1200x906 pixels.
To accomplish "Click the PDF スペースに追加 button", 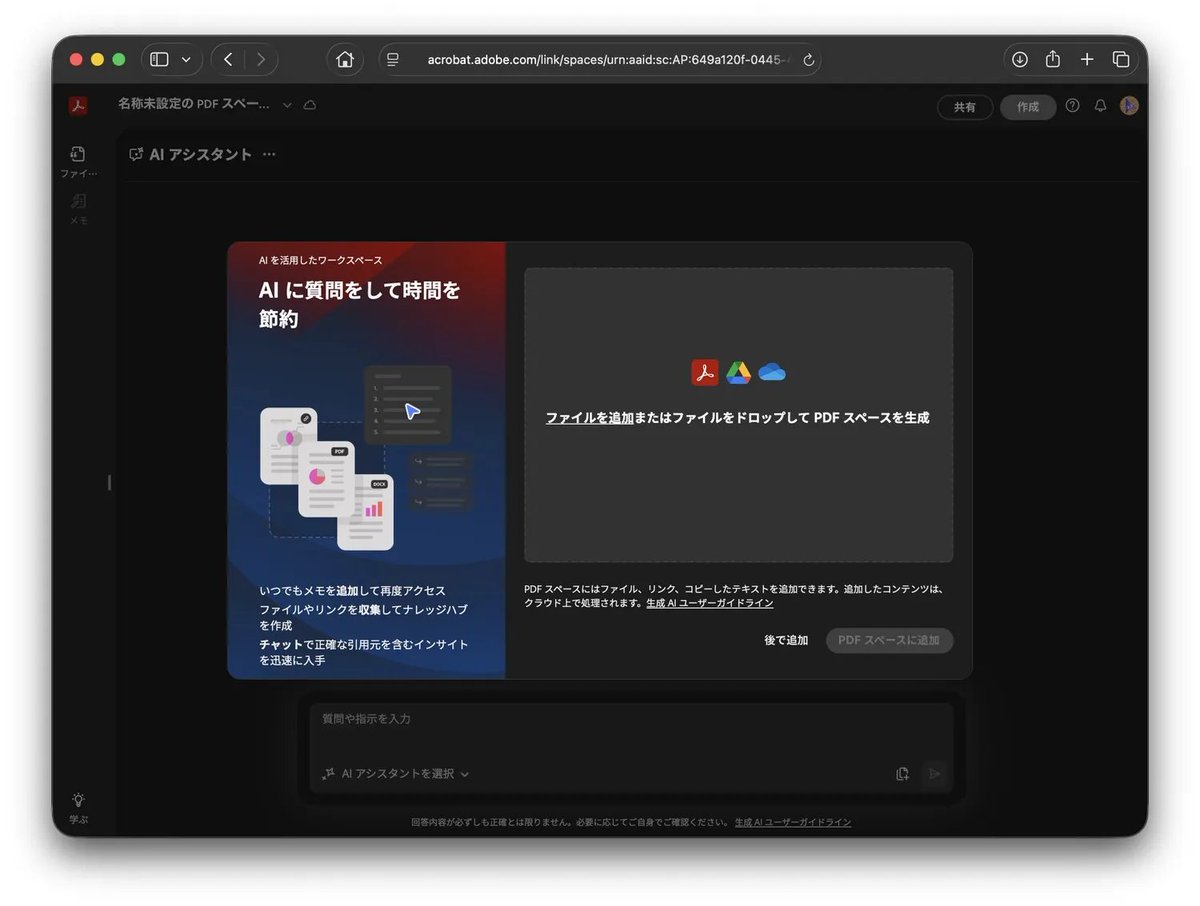I will [x=889, y=640].
